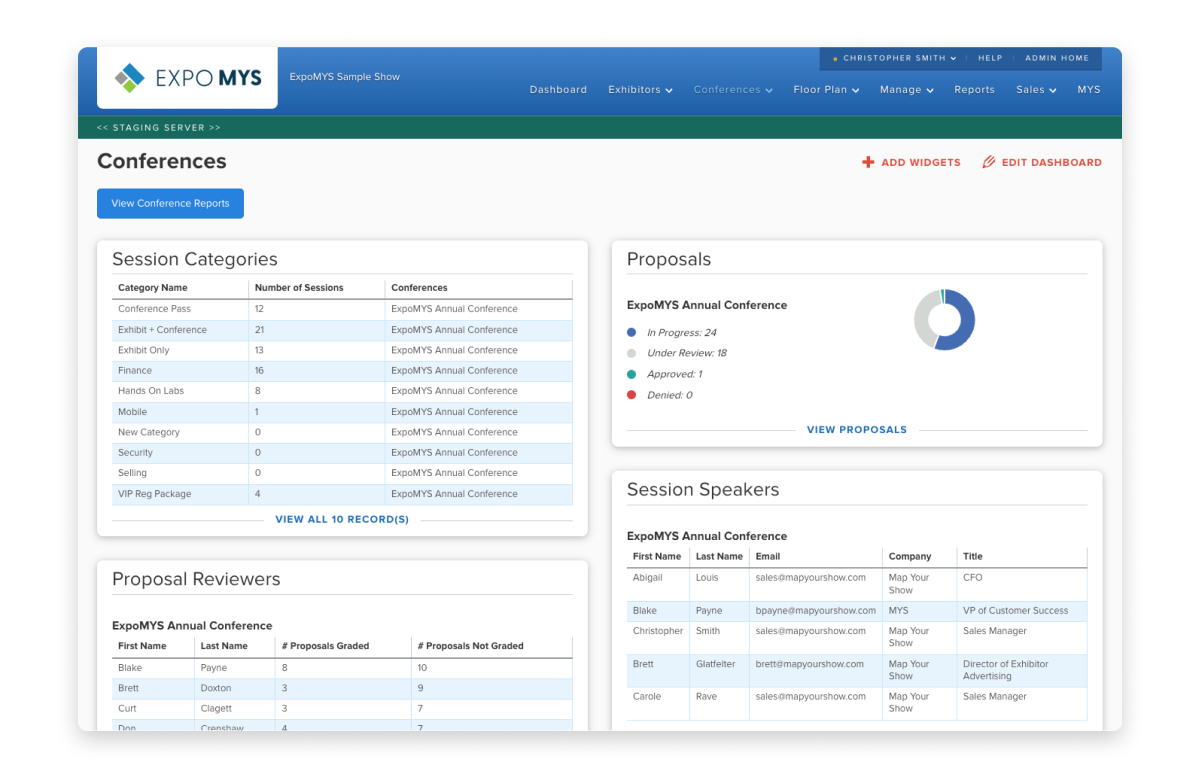Click the blue In Progress legend dot
Screen dimensions: 1200x779
[x=631, y=331]
